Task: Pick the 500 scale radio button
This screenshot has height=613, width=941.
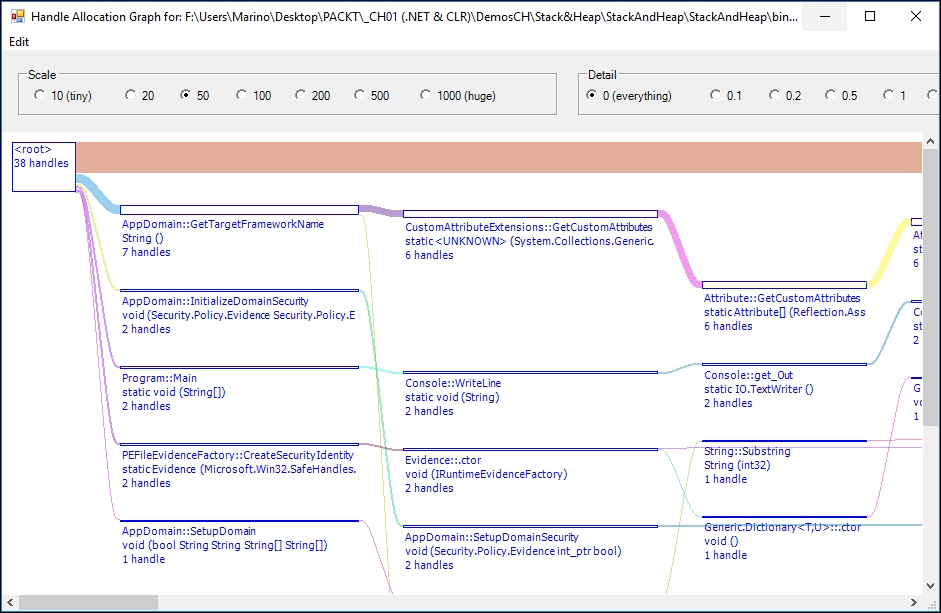Action: 371,95
